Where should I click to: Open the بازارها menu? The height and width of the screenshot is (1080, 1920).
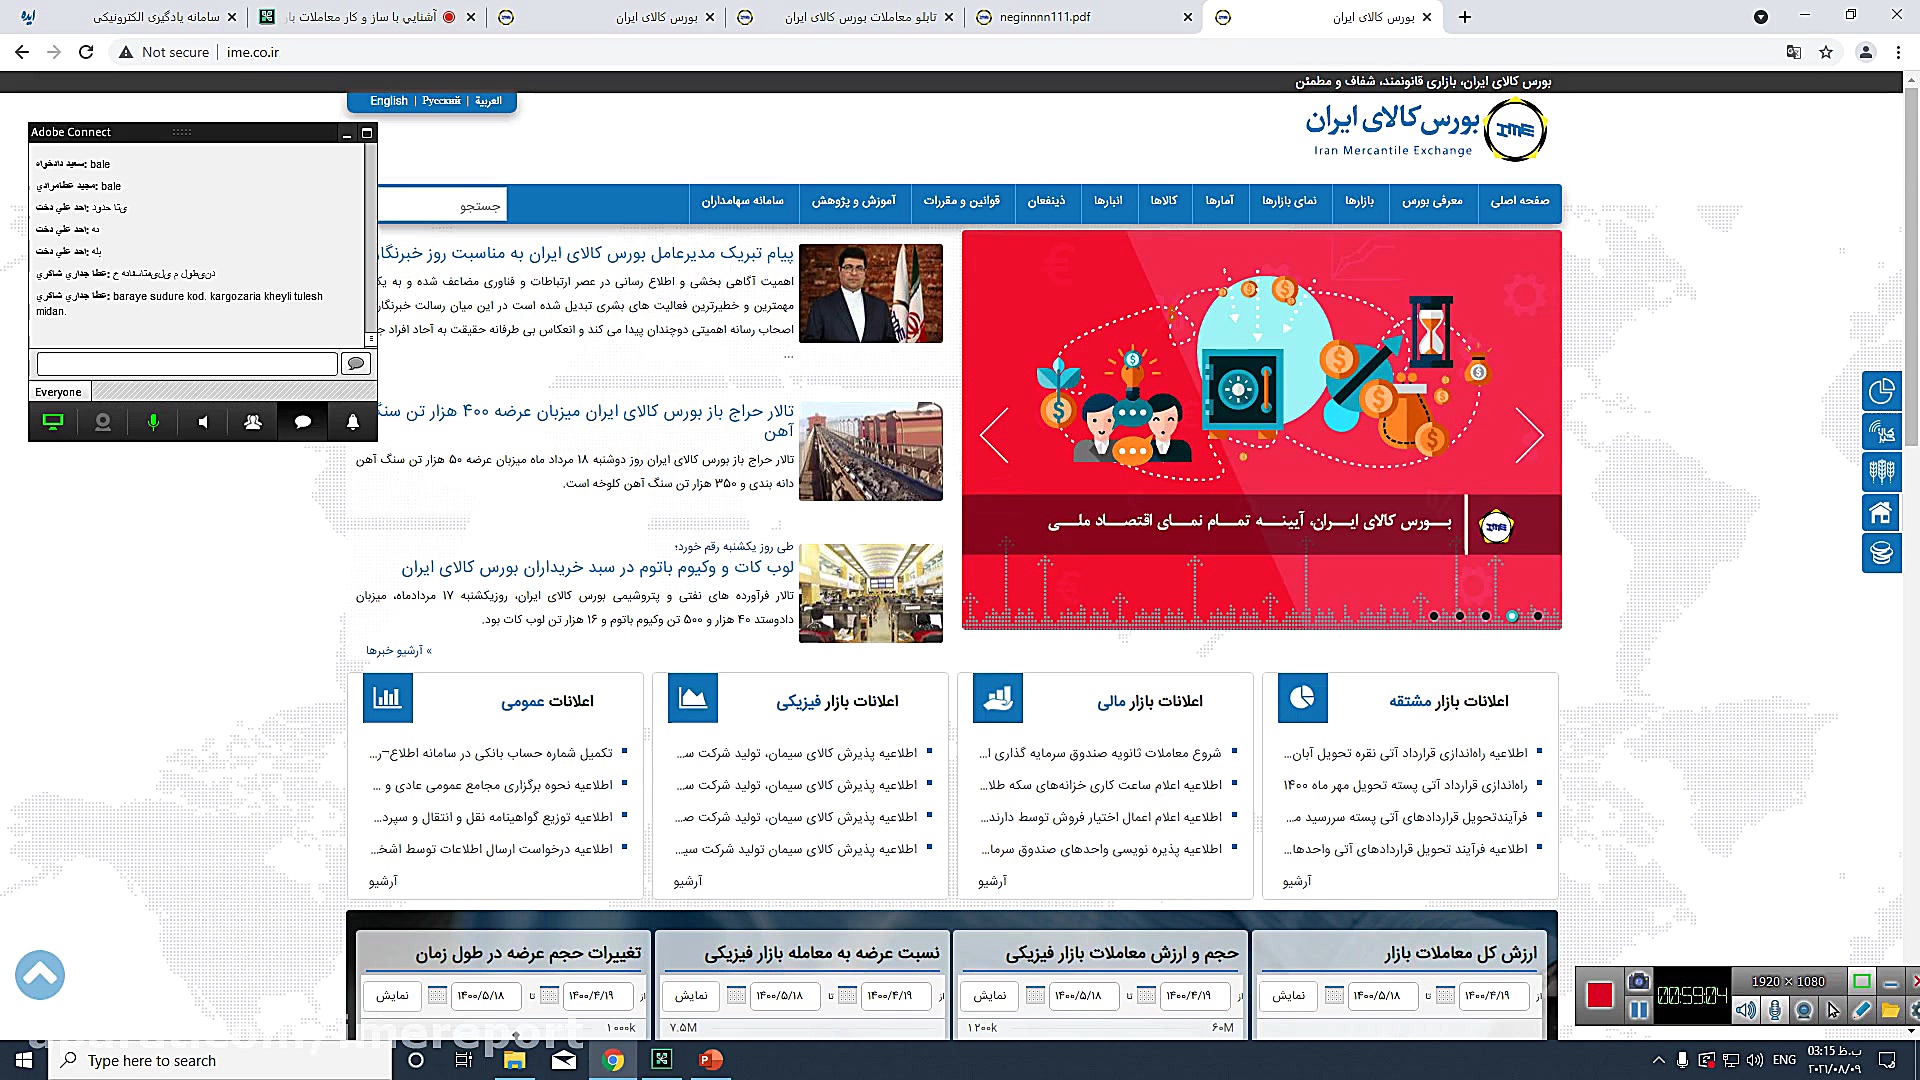1359,201
